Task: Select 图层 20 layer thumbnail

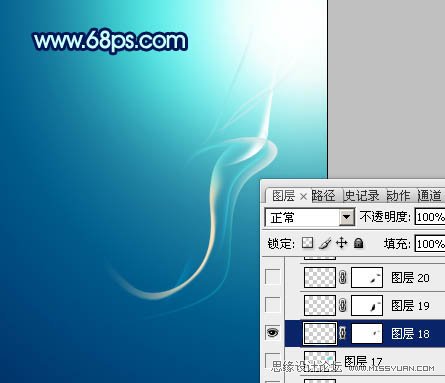Action: click(x=320, y=277)
